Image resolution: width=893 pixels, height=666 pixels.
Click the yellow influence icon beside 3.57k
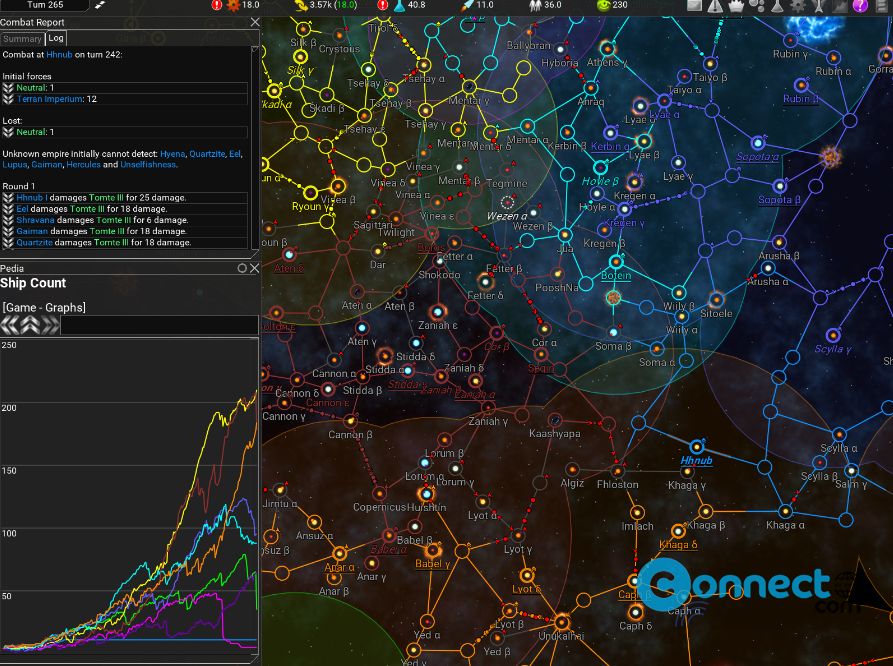(301, 5)
